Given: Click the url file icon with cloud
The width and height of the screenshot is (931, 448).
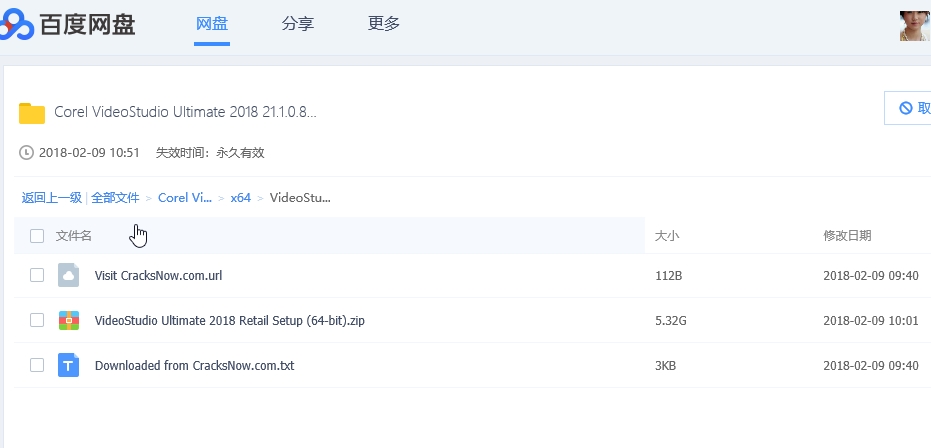Looking at the screenshot, I should (x=68, y=275).
